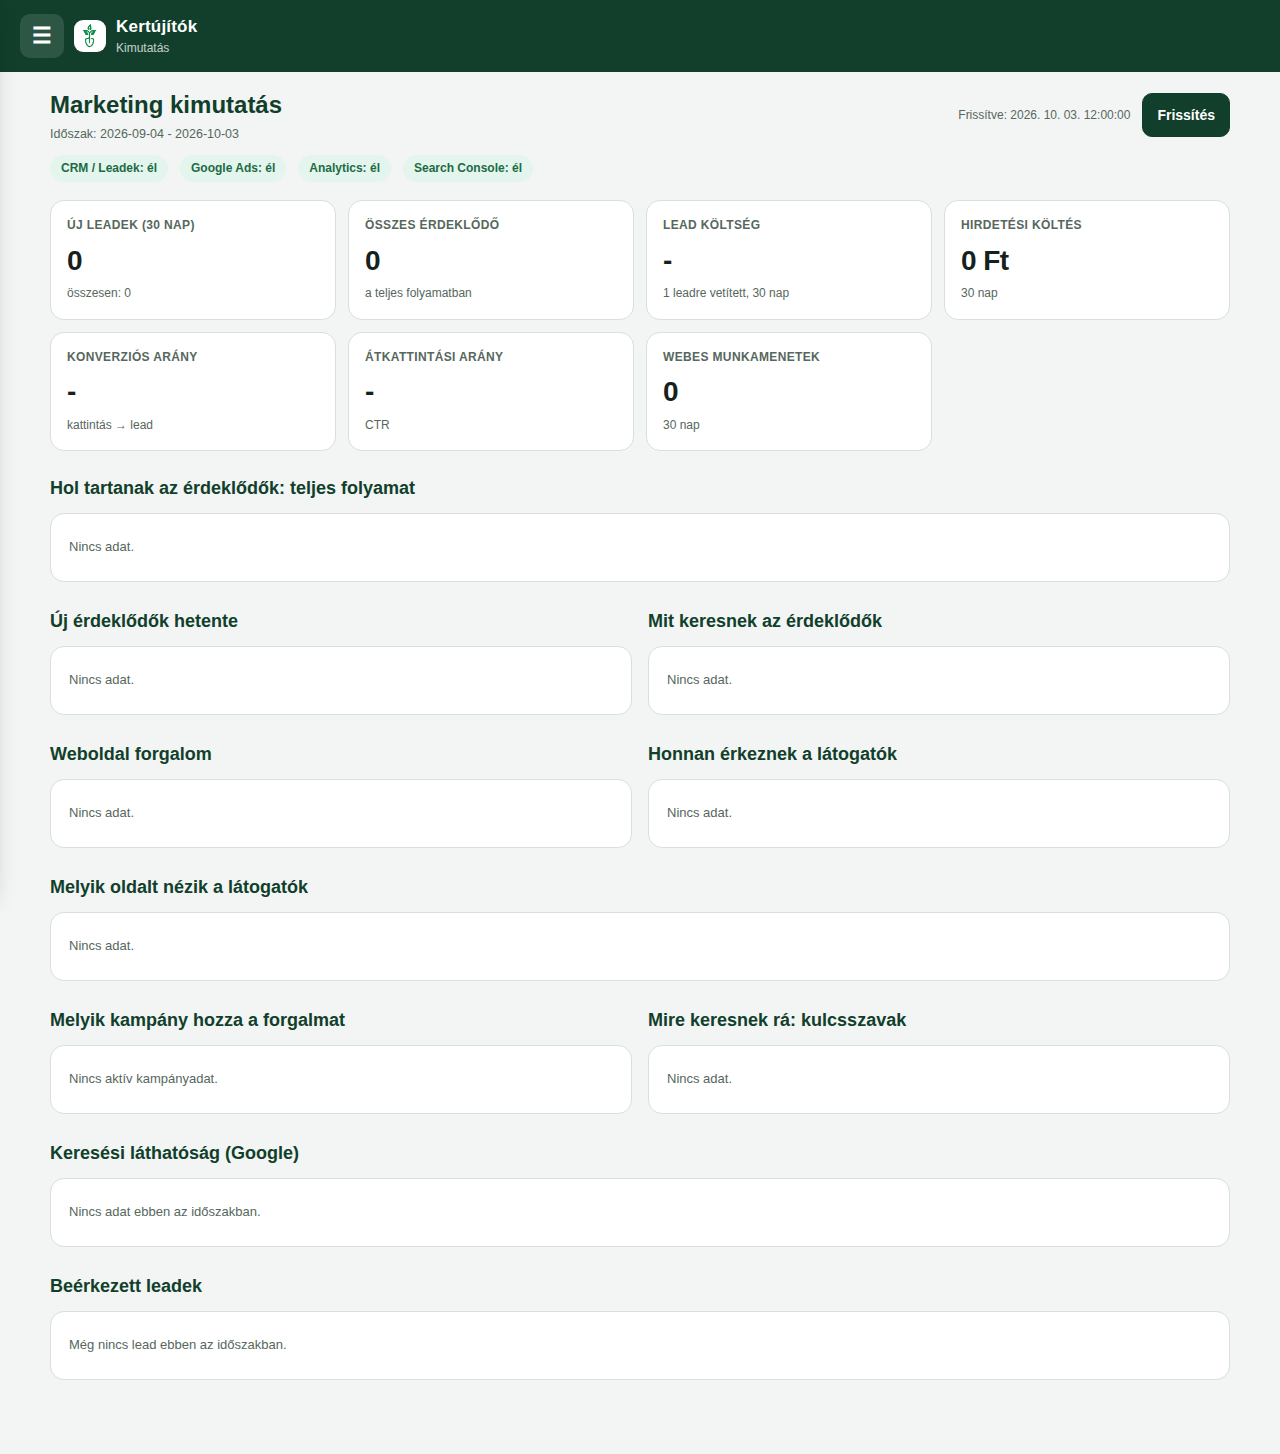
Task: Click the 'Melyik kampány hozza a forgalmat' heading
Action: click(x=197, y=1020)
